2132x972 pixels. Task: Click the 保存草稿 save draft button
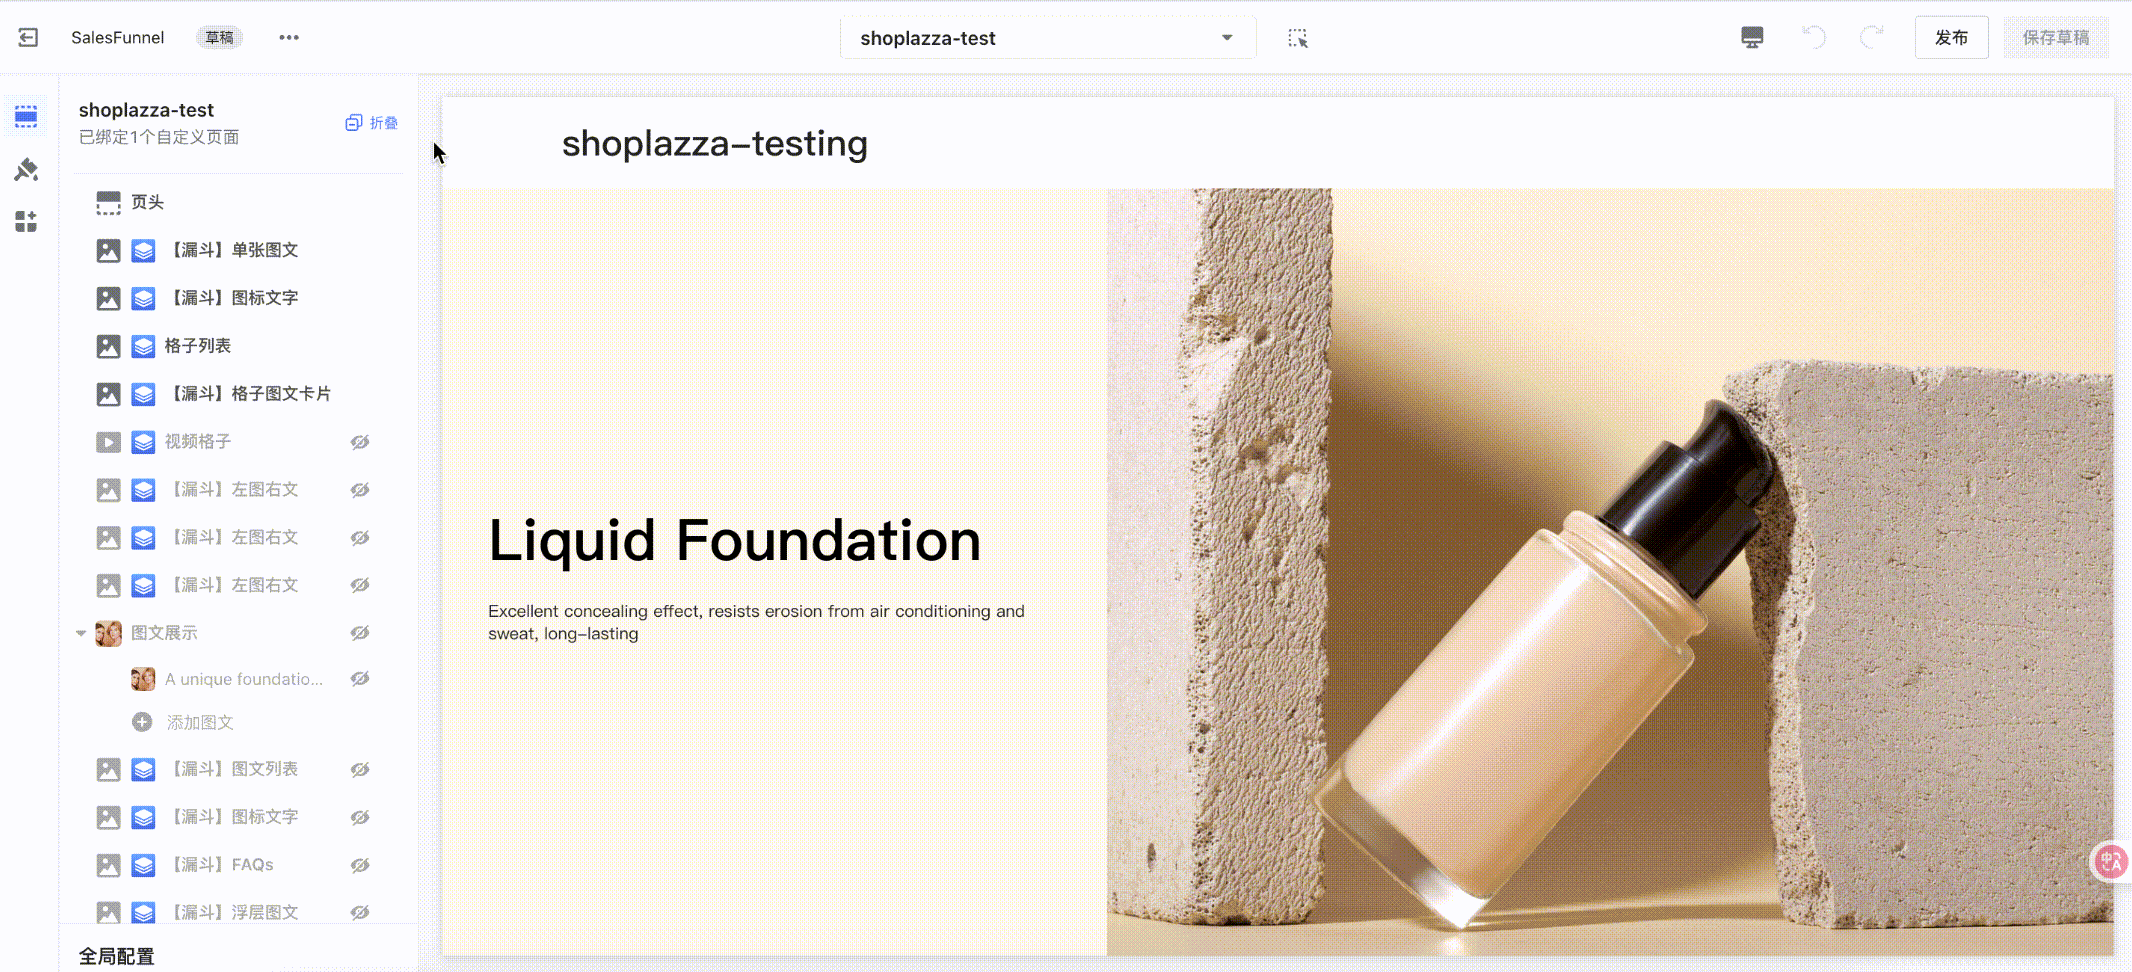(x=2056, y=38)
